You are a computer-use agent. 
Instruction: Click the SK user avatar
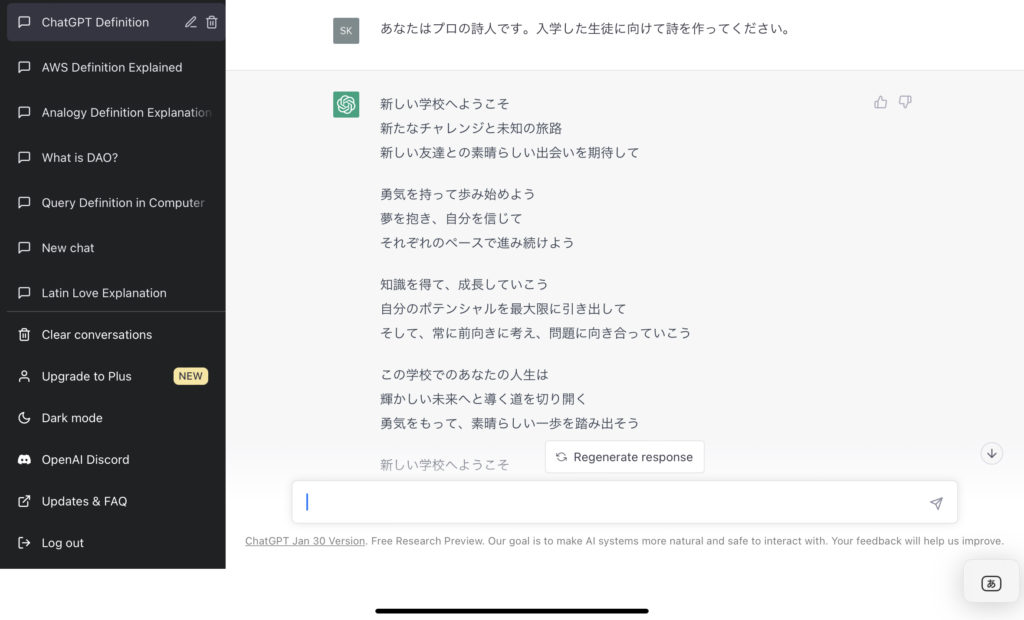click(x=345, y=30)
